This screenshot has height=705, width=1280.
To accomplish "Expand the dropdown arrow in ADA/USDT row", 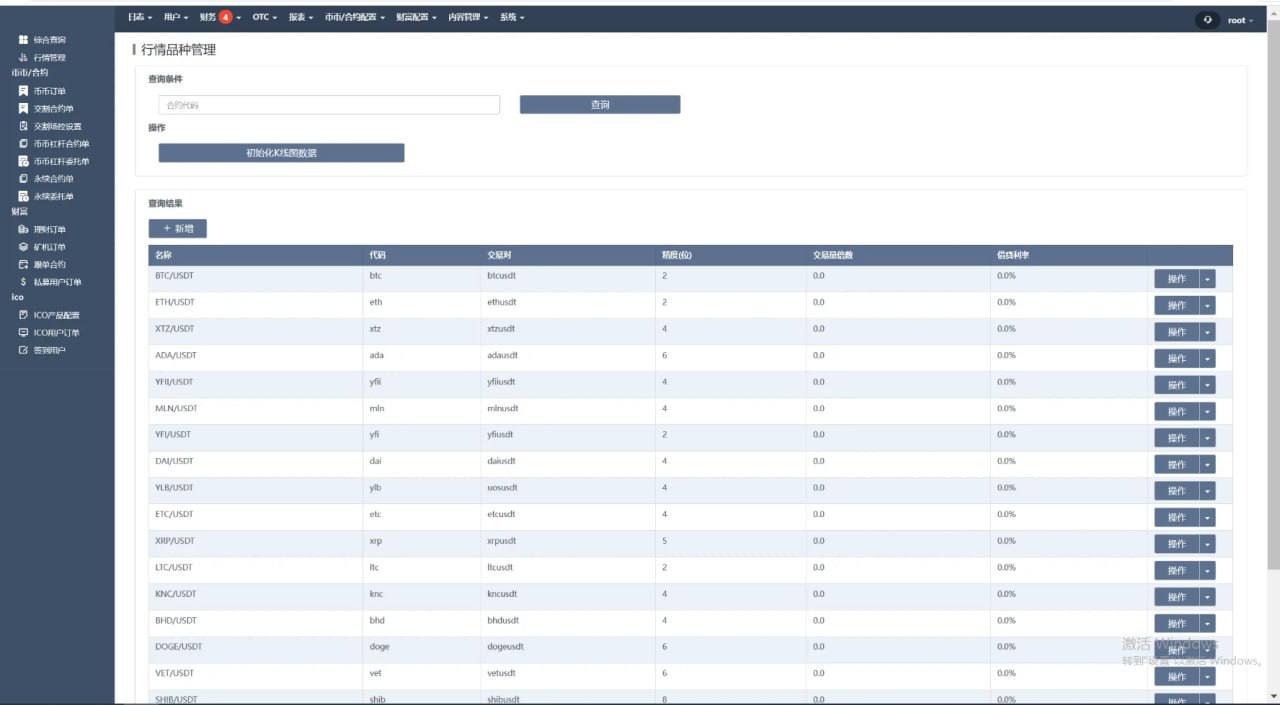I will [1207, 358].
